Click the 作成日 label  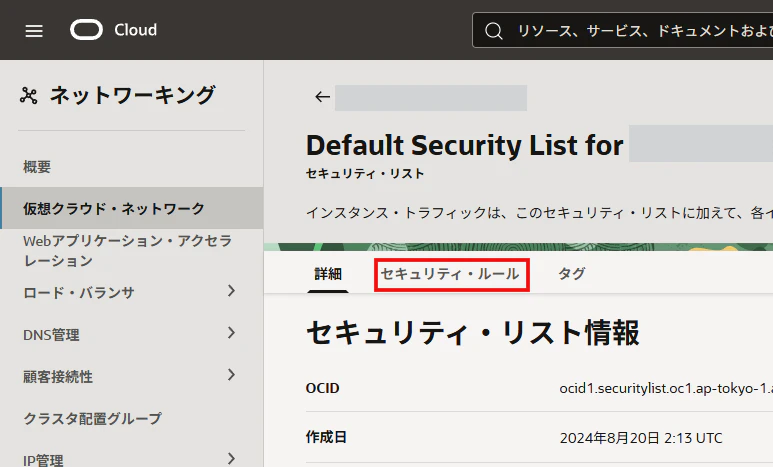pos(326,437)
